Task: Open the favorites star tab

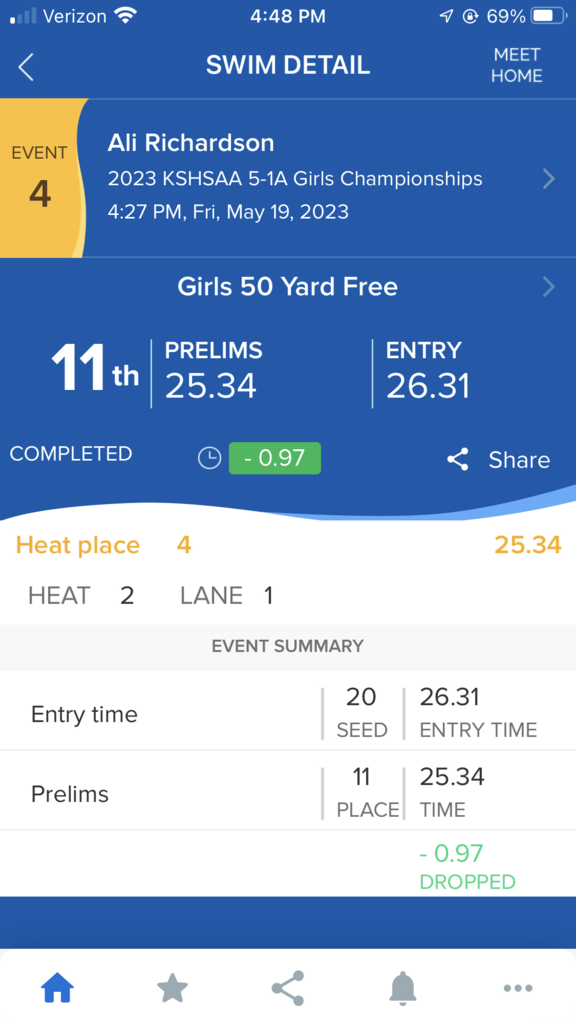Action: coord(172,987)
